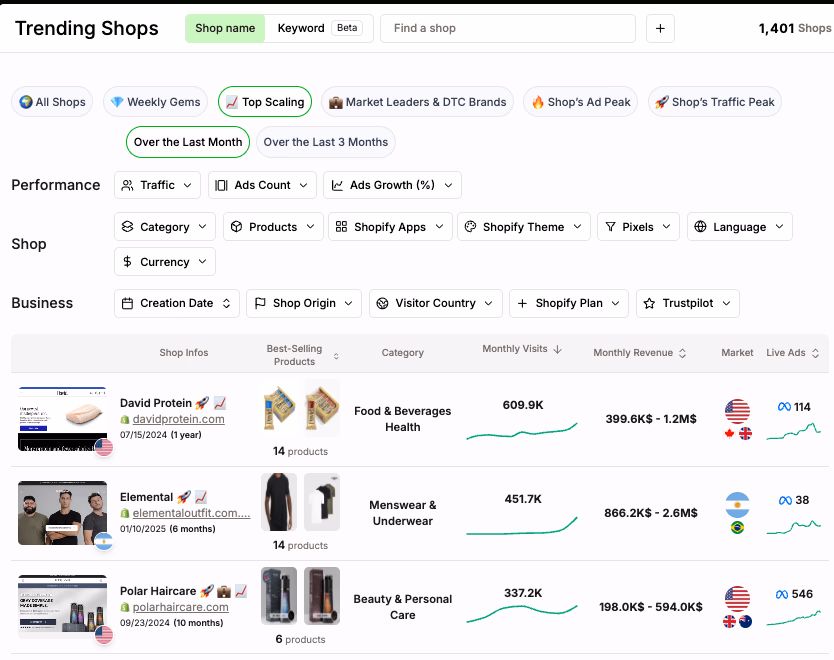Click Polar Haircare second product image
Screen dimensions: 834x660
click(322, 596)
